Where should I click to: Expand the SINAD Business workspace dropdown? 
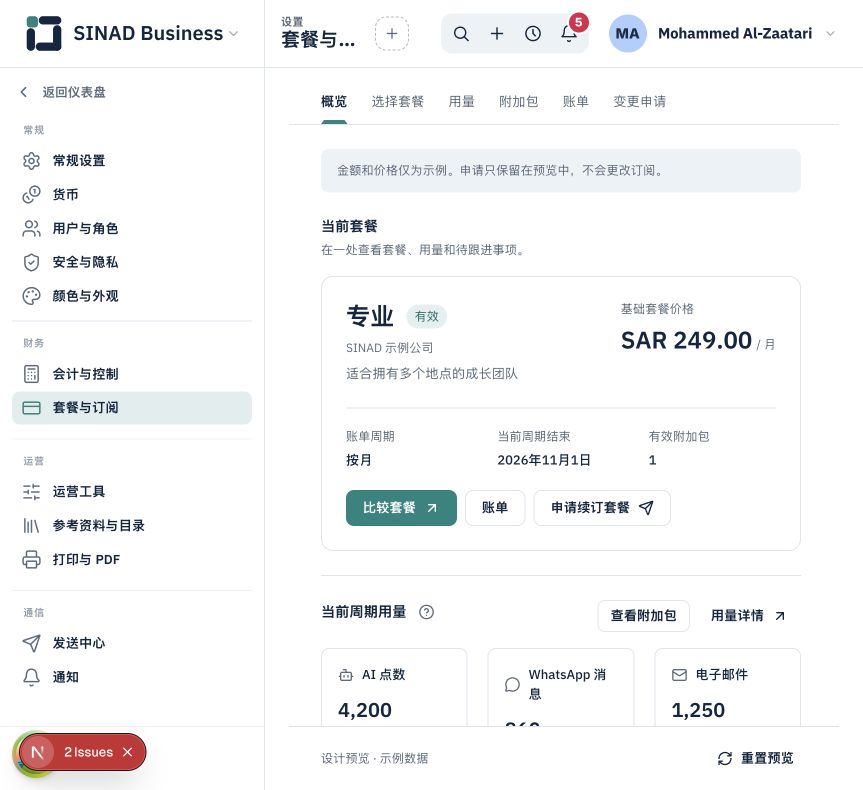(234, 34)
